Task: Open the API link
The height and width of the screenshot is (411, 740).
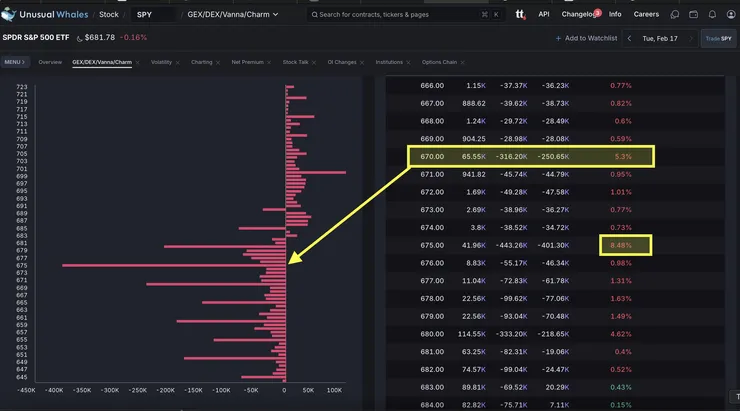Action: (x=544, y=15)
